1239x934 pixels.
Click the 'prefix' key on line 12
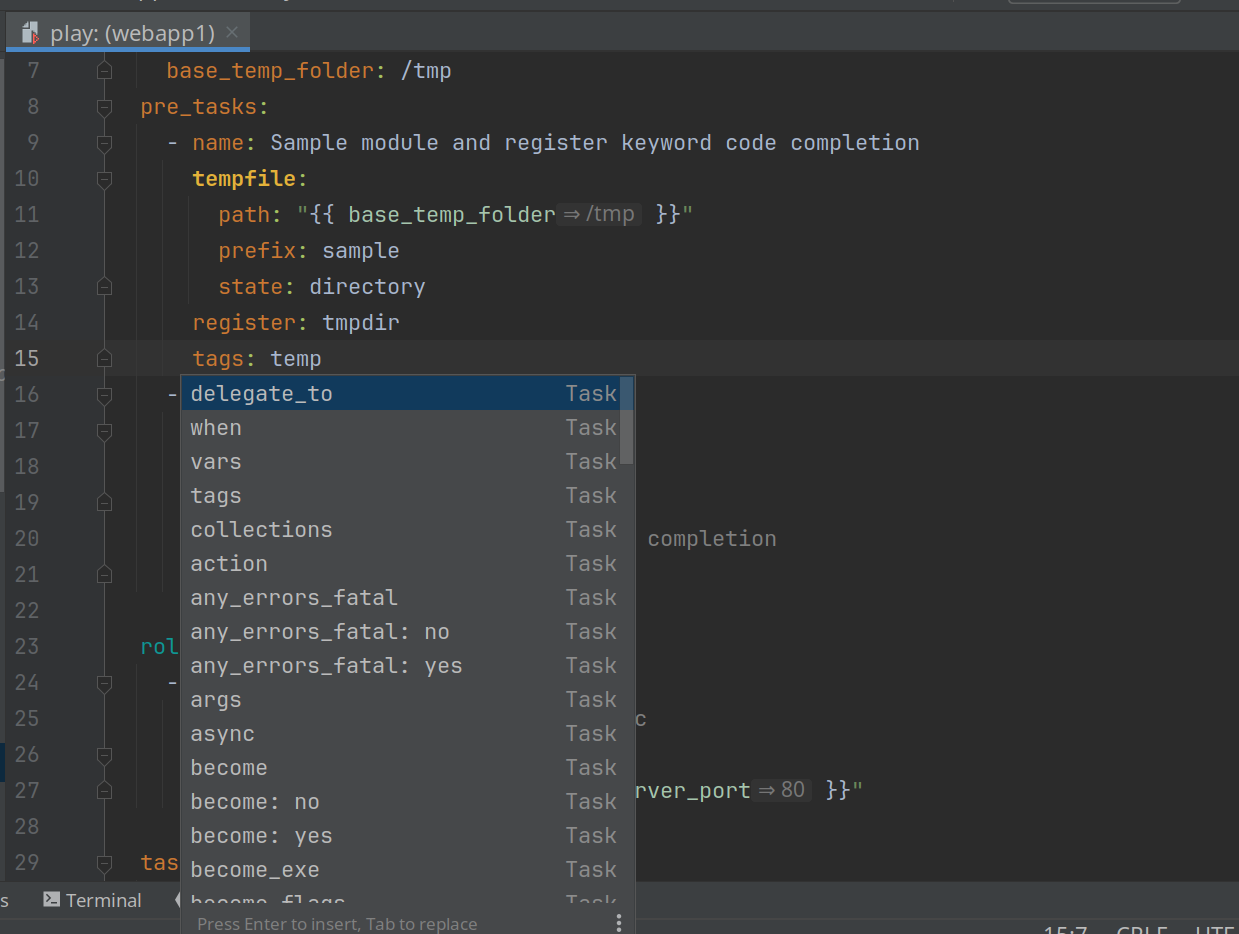pyautogui.click(x=257, y=251)
